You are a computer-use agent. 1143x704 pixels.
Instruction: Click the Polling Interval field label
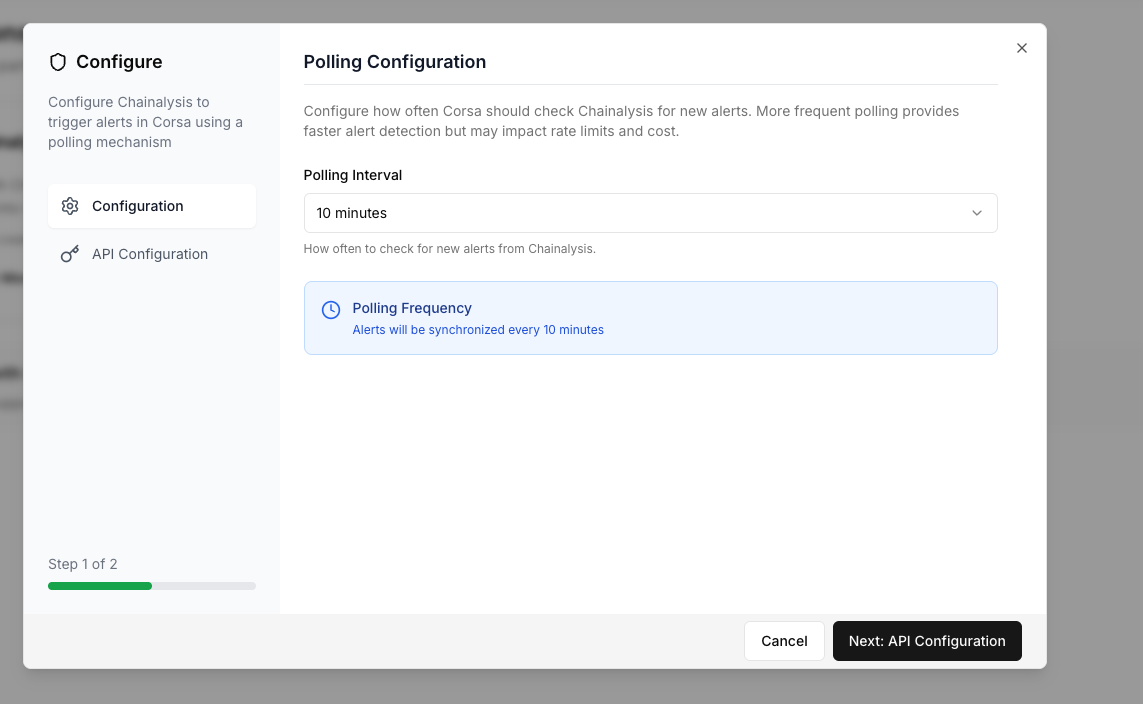pyautogui.click(x=353, y=175)
